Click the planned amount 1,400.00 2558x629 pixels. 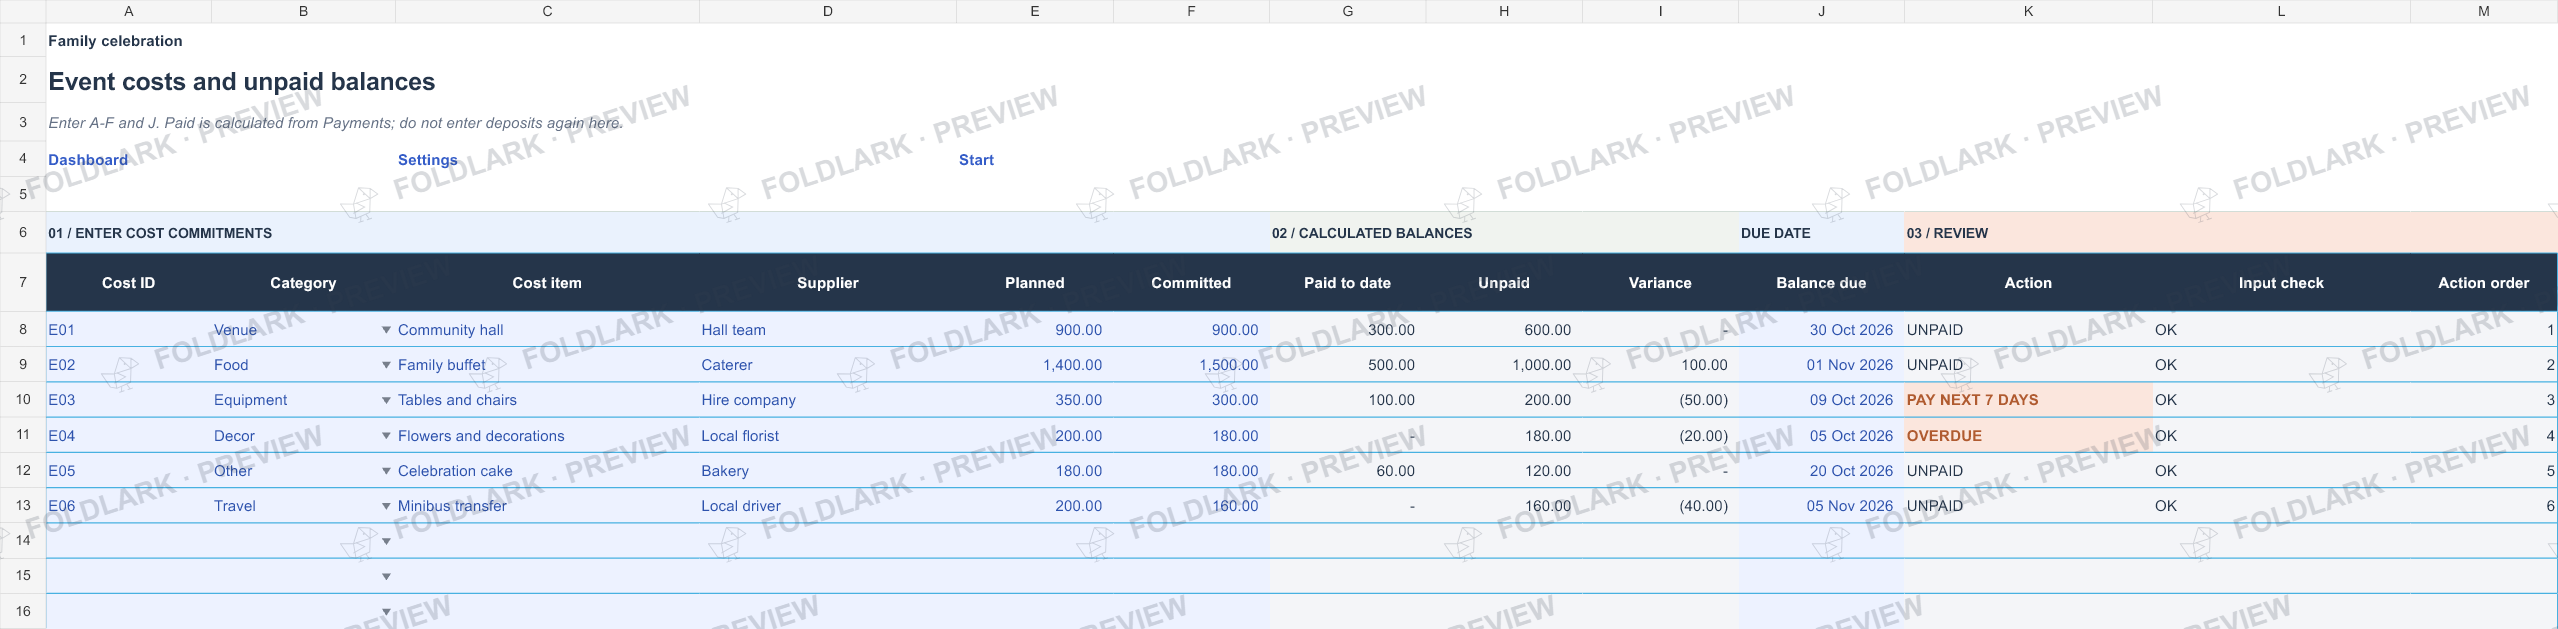pyautogui.click(x=1035, y=365)
